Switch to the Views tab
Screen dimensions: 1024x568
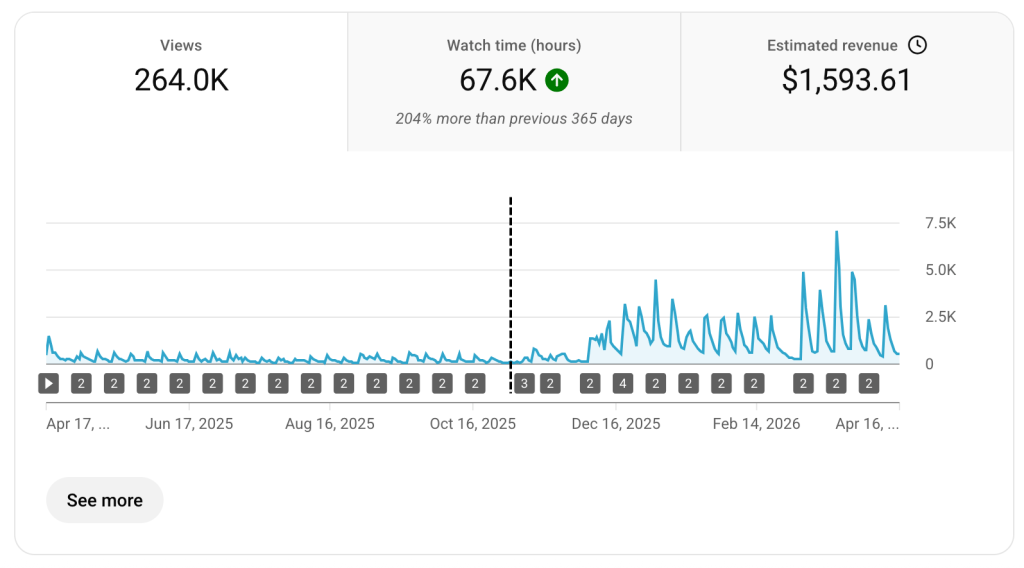pyautogui.click(x=181, y=68)
